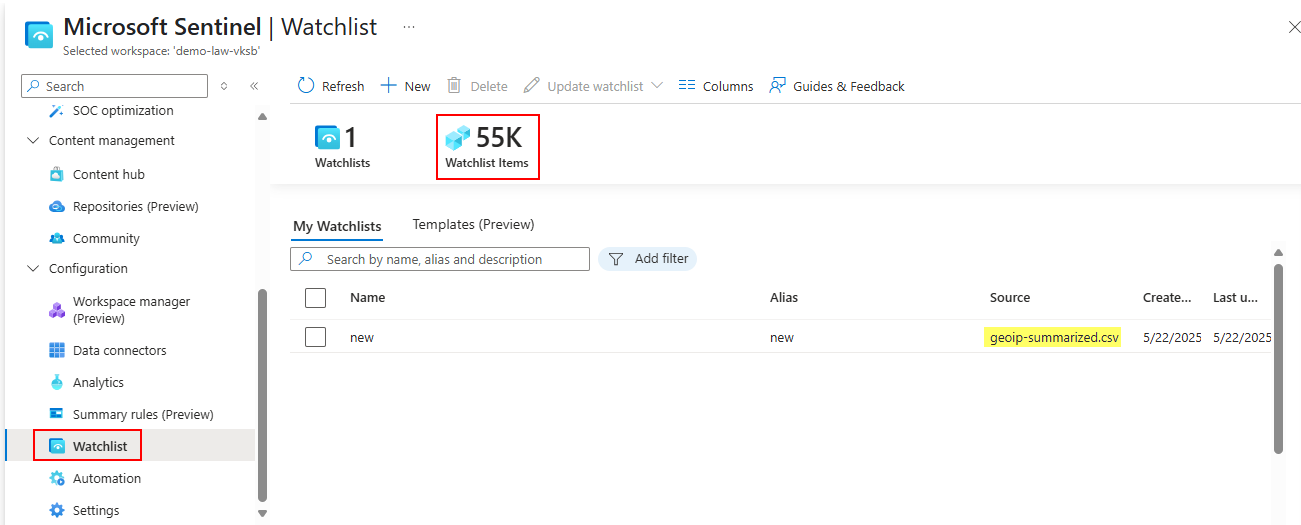Screen dimensions: 1301x525
Task: Open Data connectors
Action: [120, 350]
